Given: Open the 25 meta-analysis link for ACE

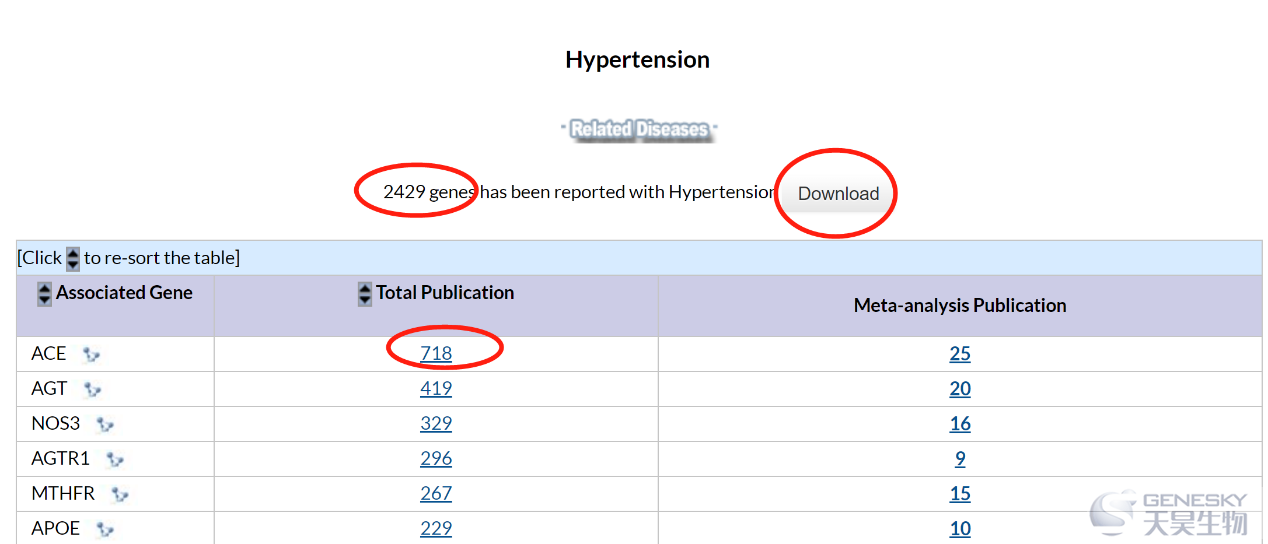Looking at the screenshot, I should [960, 353].
